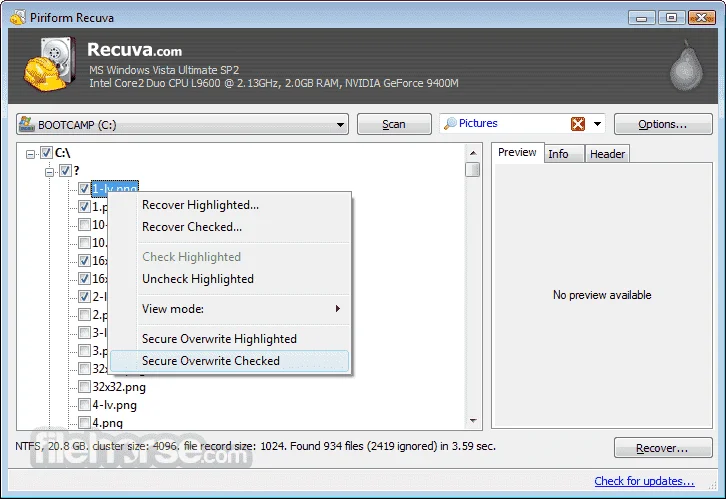Screen dimensions: 726x499
Task: Click the Pictures filter magnifier icon
Action: 450,124
